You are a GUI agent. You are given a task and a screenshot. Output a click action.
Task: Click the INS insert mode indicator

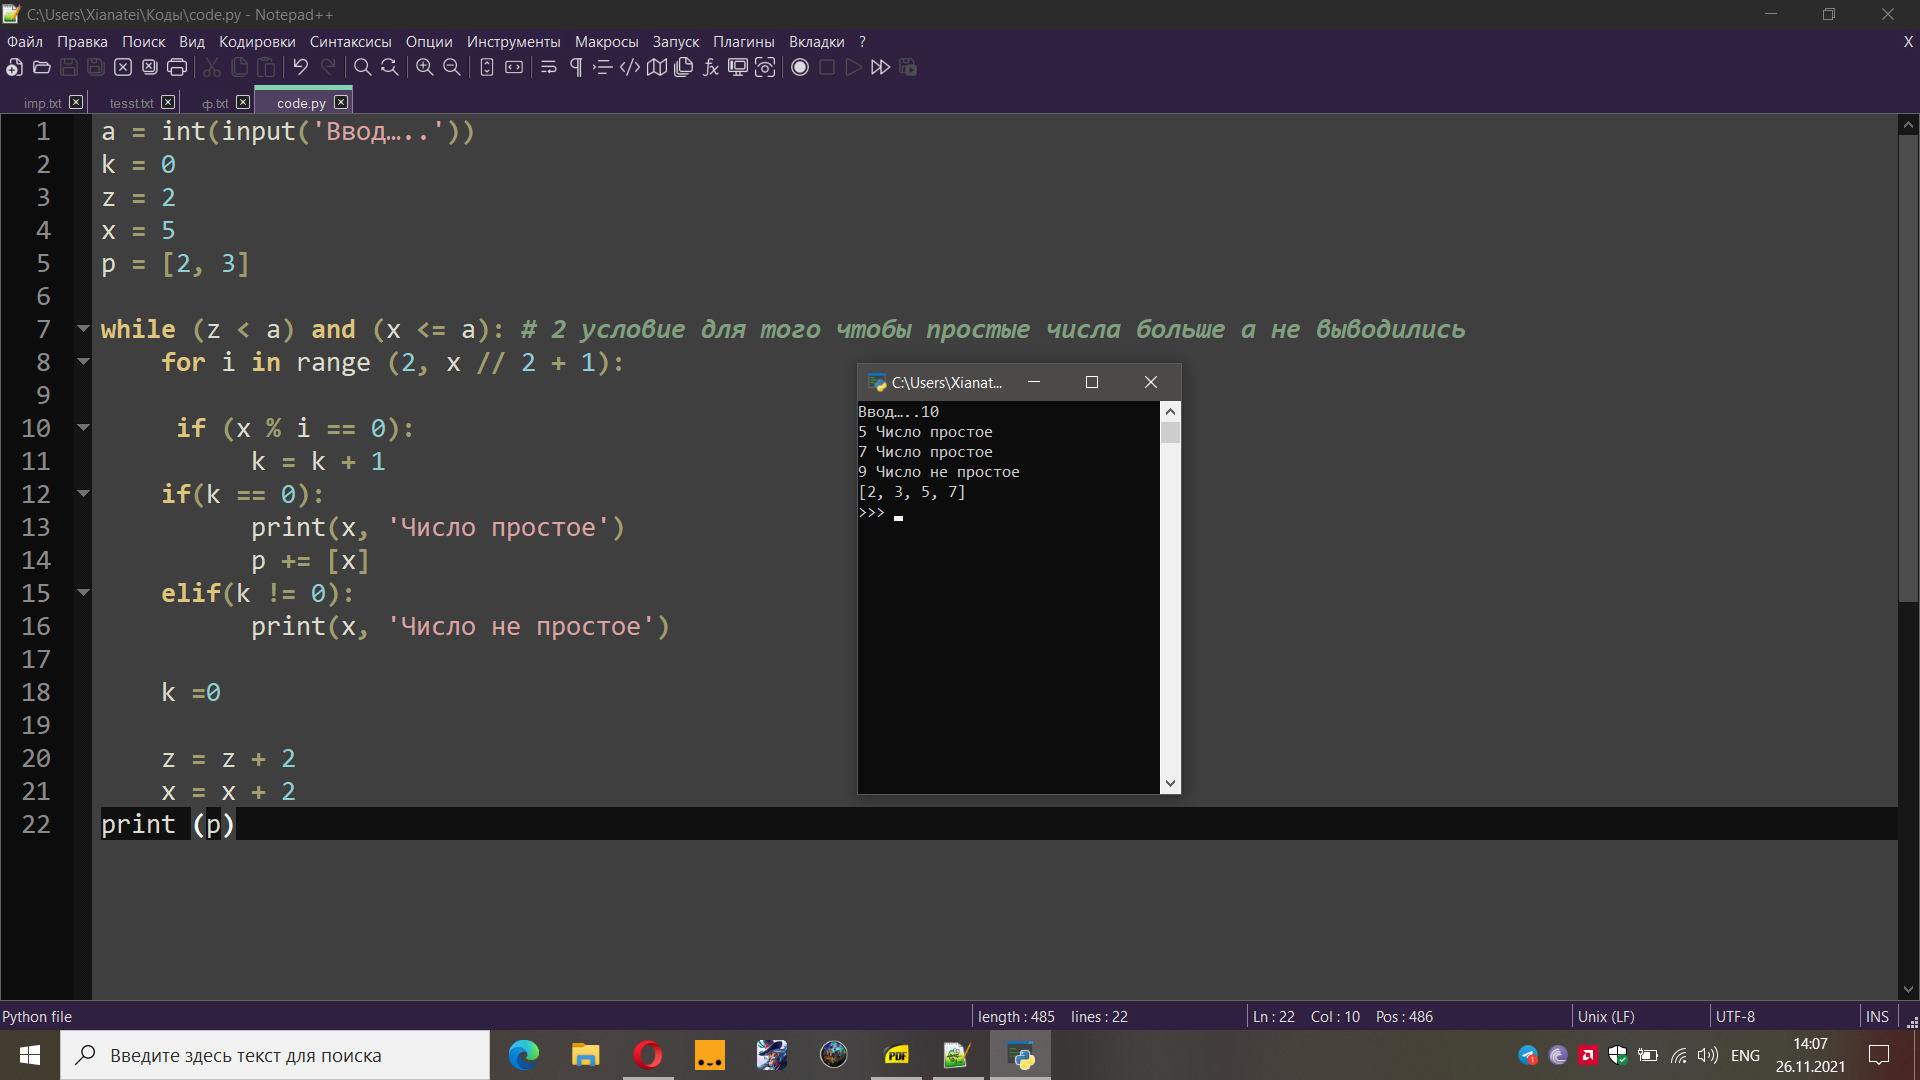tap(1876, 1016)
